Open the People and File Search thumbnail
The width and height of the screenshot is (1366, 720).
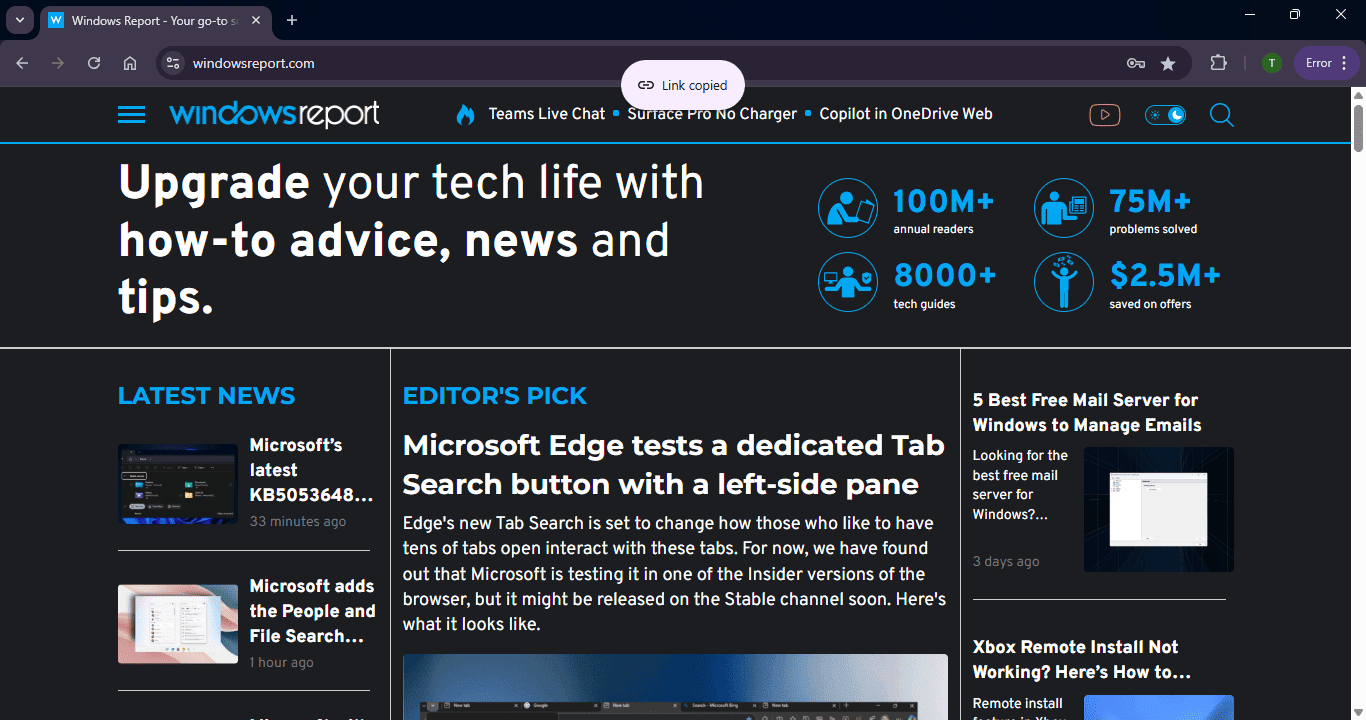pos(178,624)
